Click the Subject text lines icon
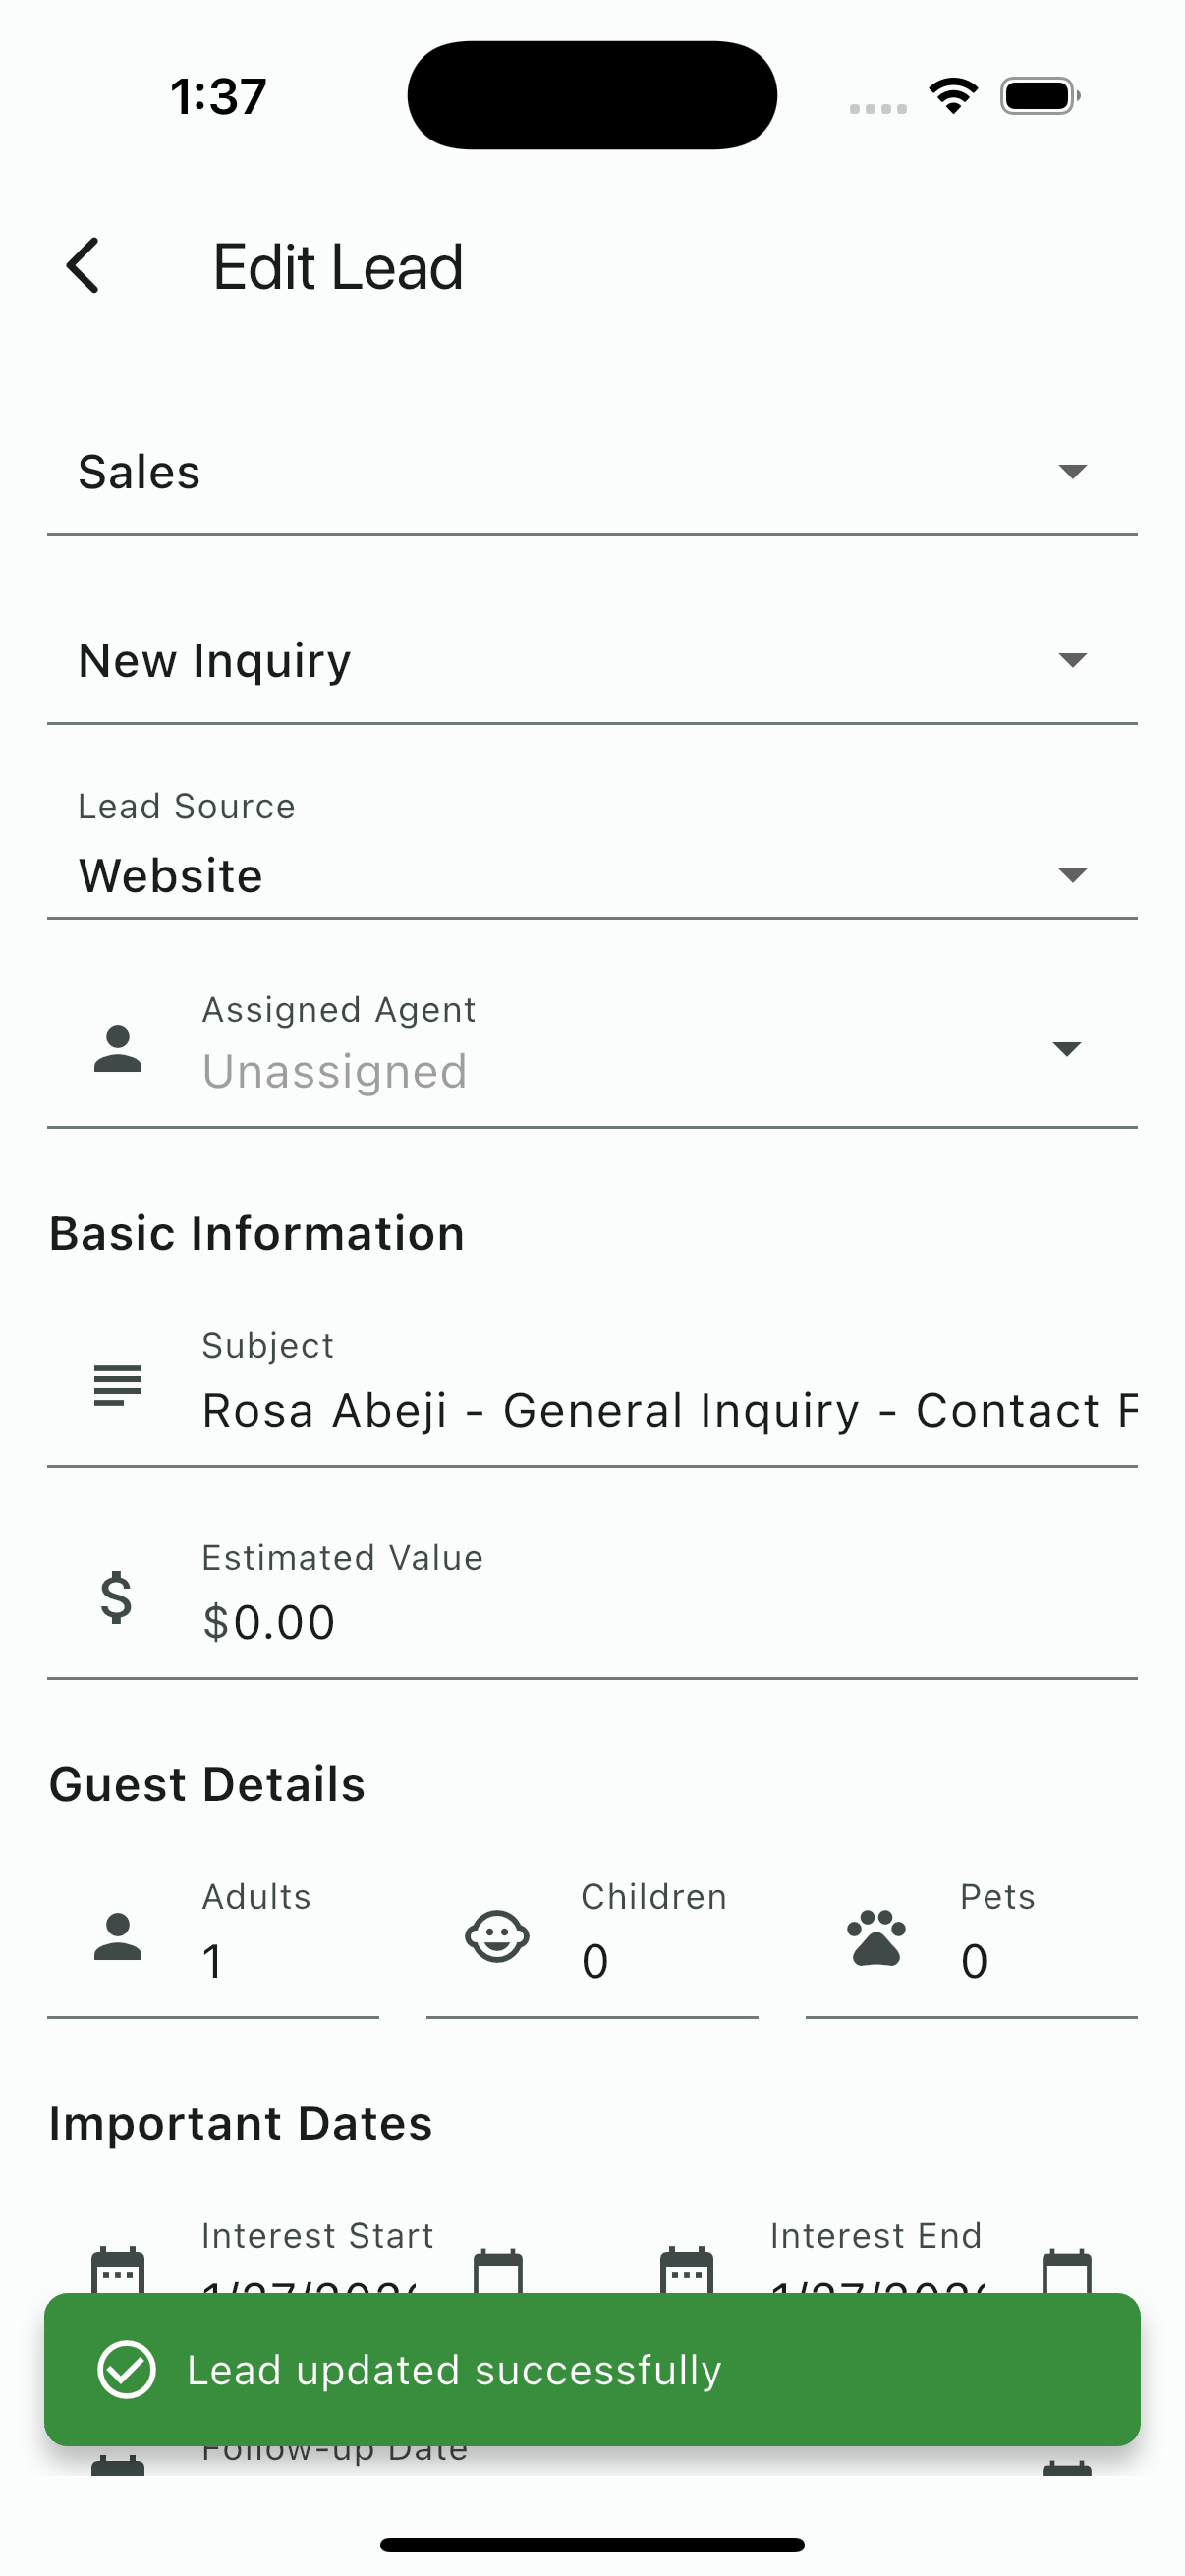The width and height of the screenshot is (1185, 2576). pos(118,1385)
